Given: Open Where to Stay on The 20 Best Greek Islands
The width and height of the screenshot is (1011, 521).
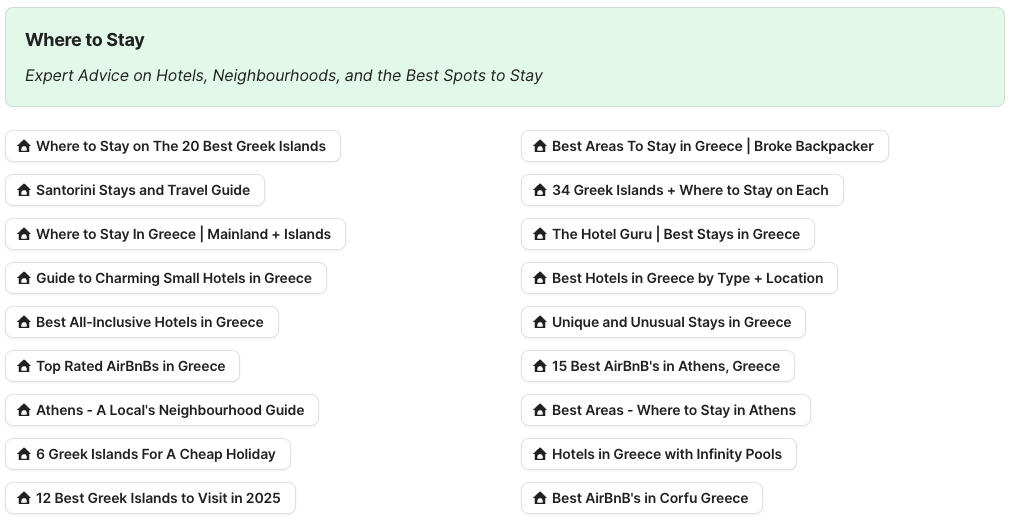Looking at the screenshot, I should click(x=181, y=146).
